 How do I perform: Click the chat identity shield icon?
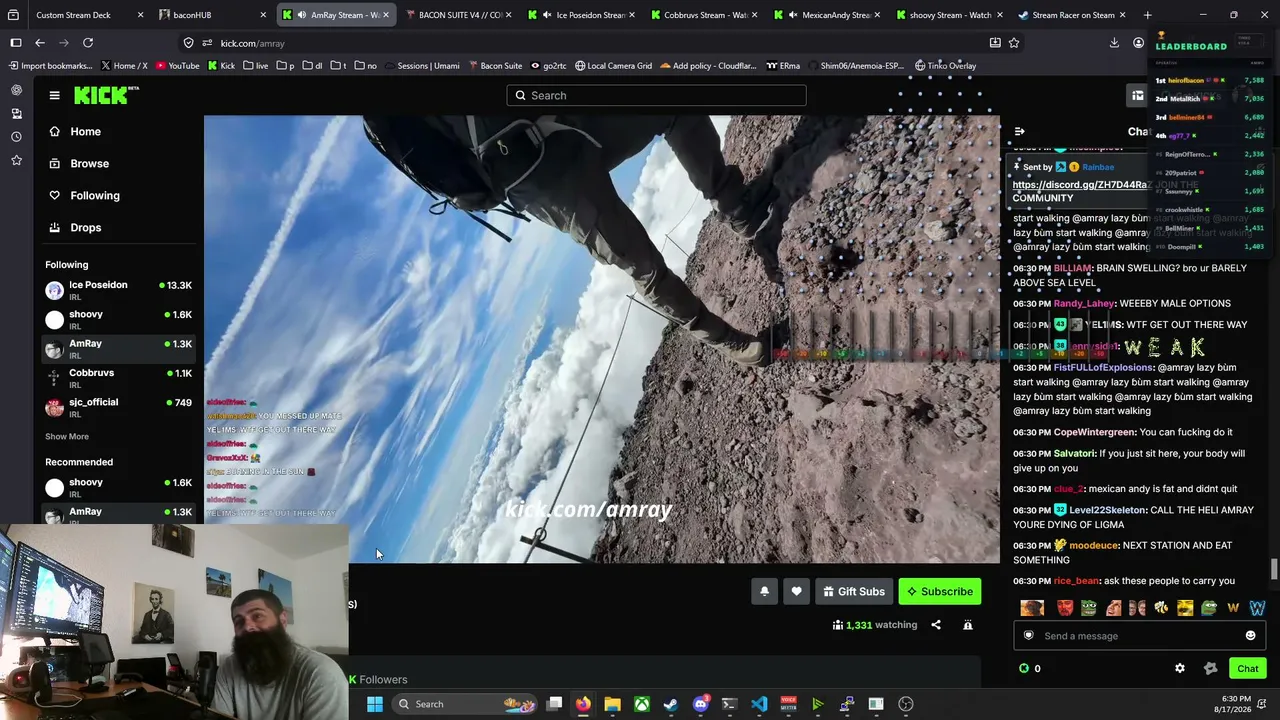tap(1028, 636)
